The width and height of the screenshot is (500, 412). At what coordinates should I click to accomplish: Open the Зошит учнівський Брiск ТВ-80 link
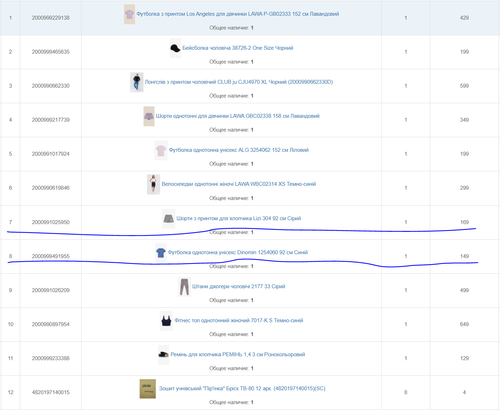tap(242, 388)
